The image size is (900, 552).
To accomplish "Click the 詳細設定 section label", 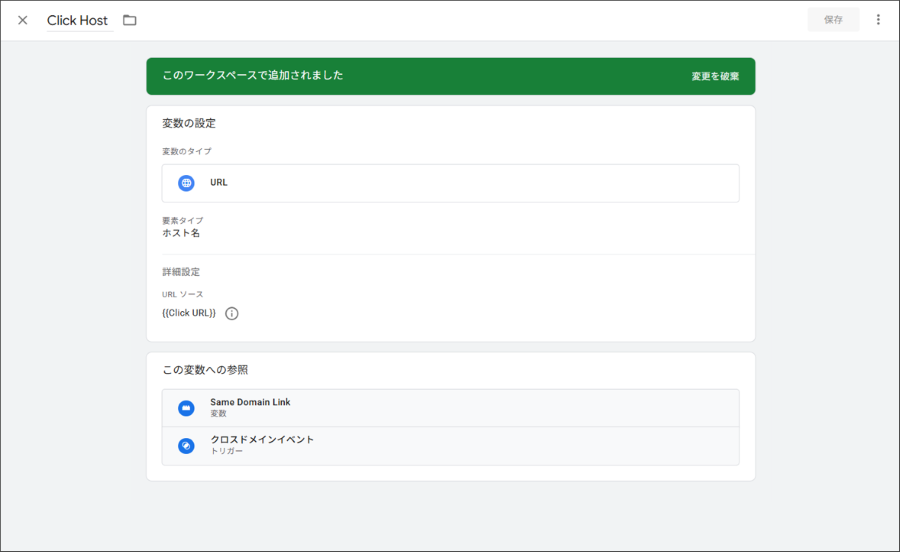I will (181, 272).
